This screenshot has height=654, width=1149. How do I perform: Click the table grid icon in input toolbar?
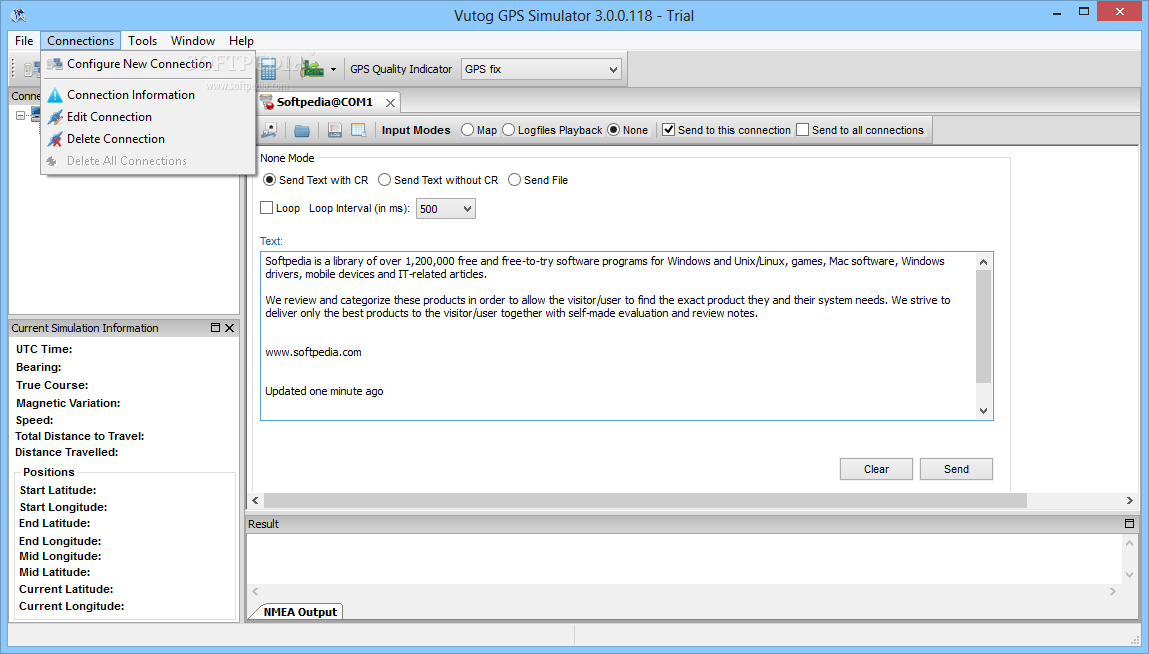(x=358, y=131)
